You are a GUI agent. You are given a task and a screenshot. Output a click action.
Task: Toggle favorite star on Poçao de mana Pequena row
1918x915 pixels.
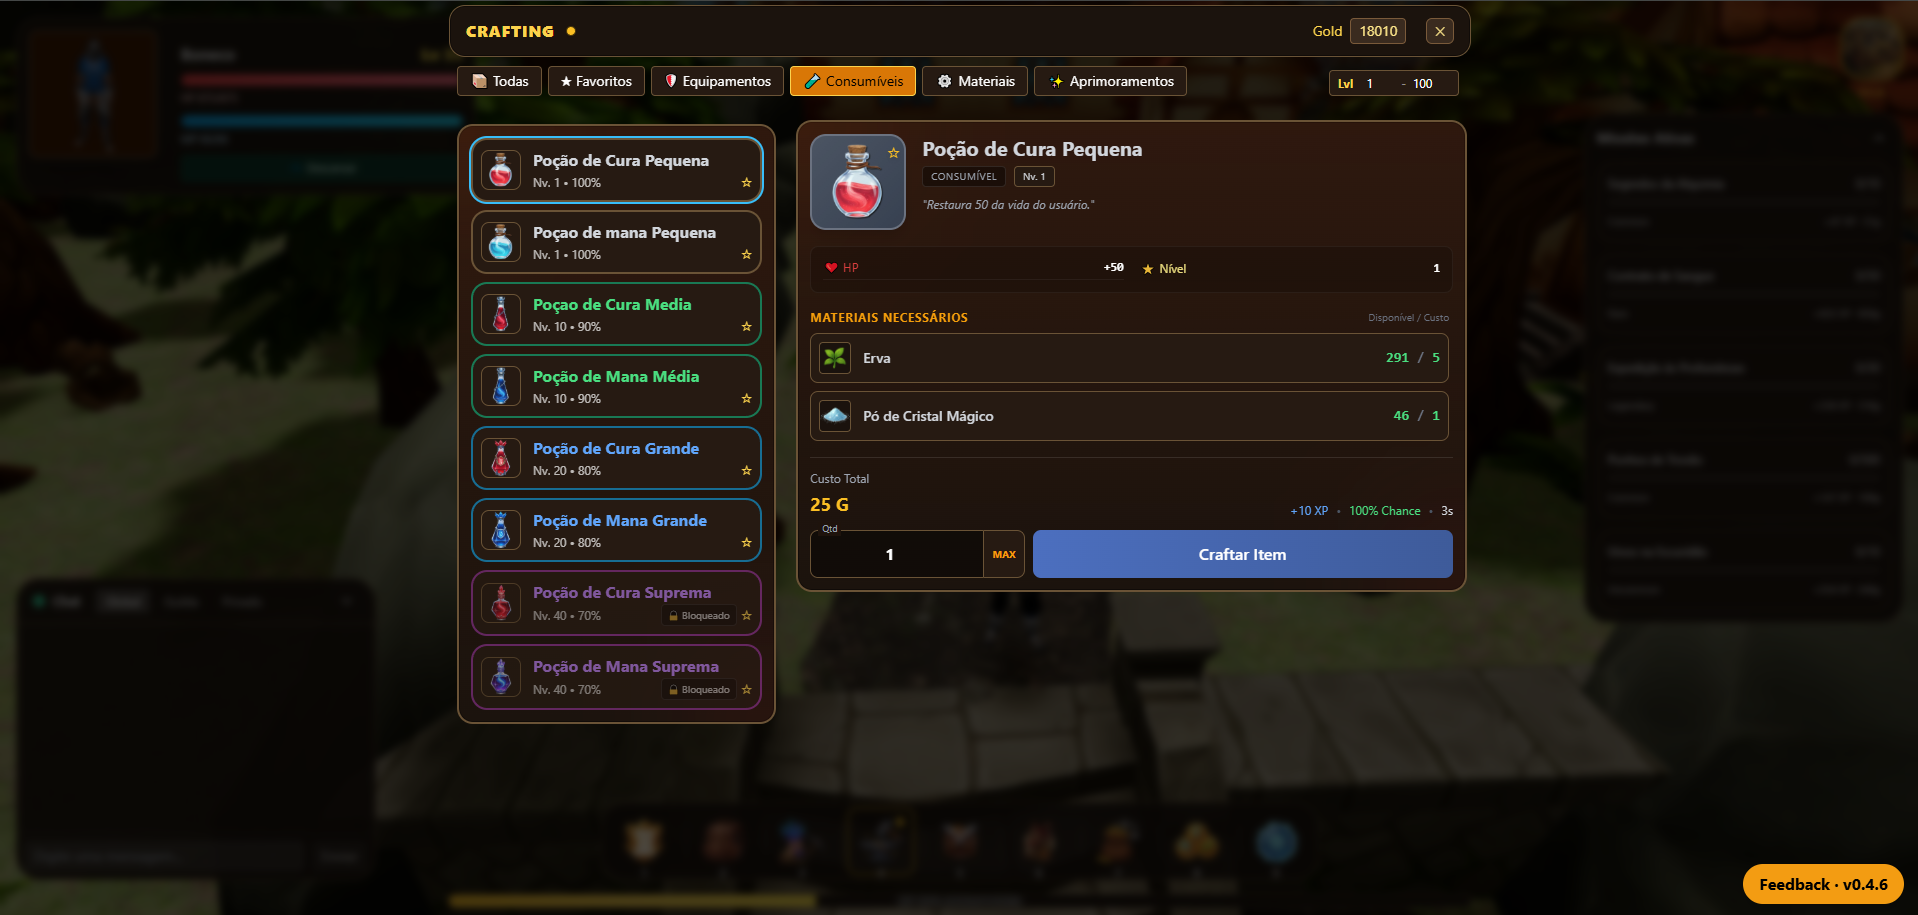click(746, 255)
